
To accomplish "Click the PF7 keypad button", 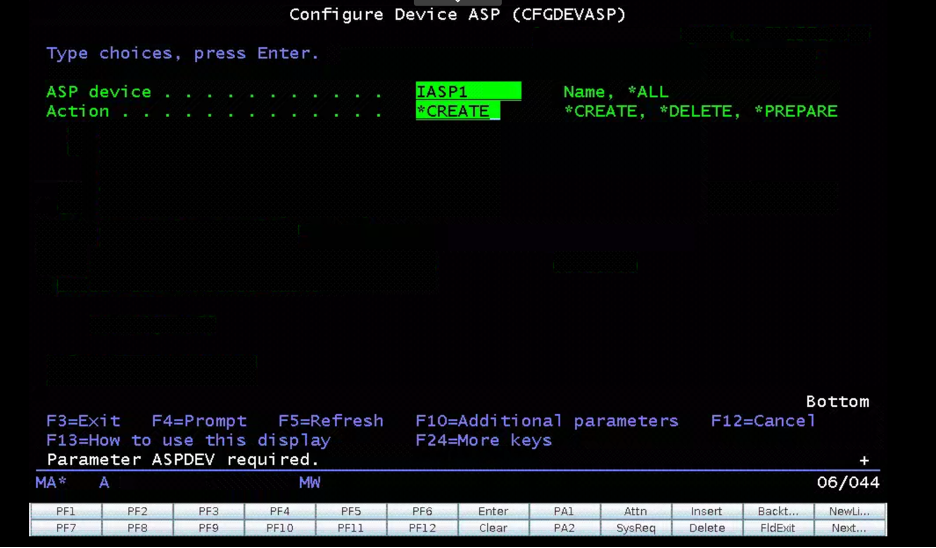I will 66,528.
